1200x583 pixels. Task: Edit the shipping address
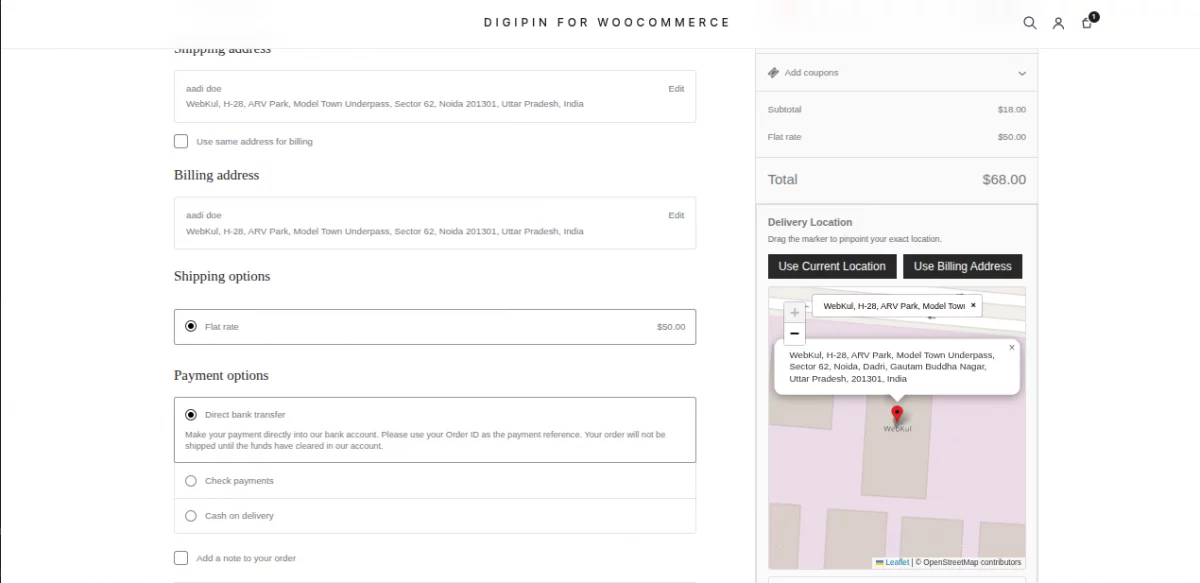click(676, 89)
